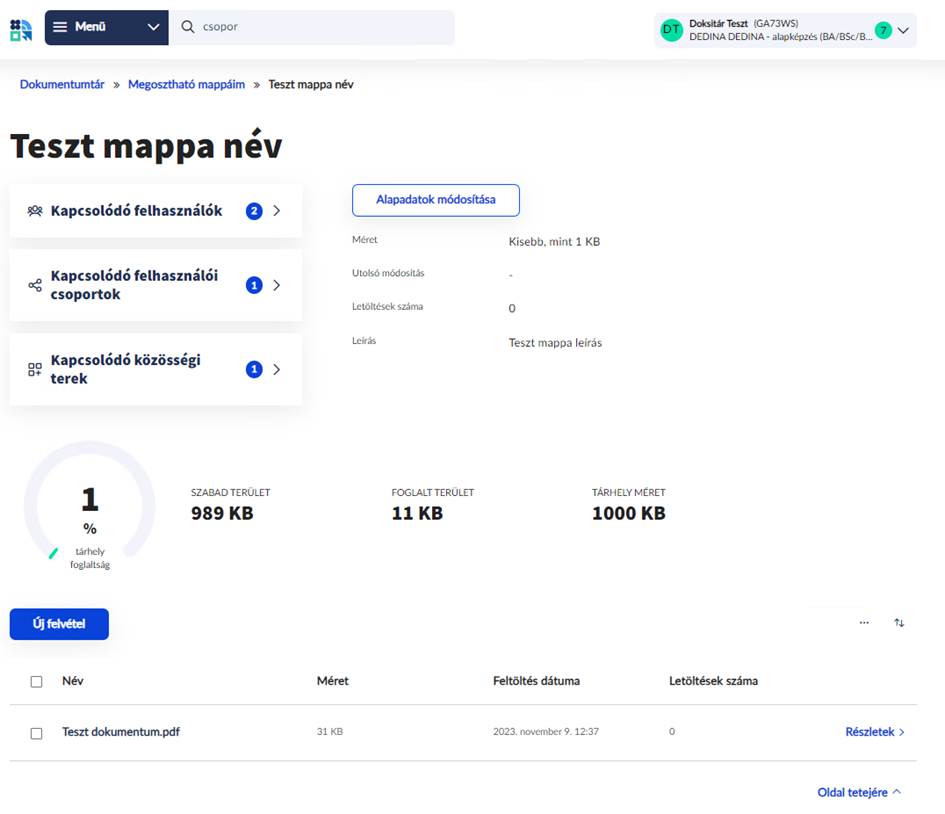Click the share icon for felhasználói csoportok
Image resolution: width=945 pixels, height=814 pixels.
pyautogui.click(x=35, y=285)
